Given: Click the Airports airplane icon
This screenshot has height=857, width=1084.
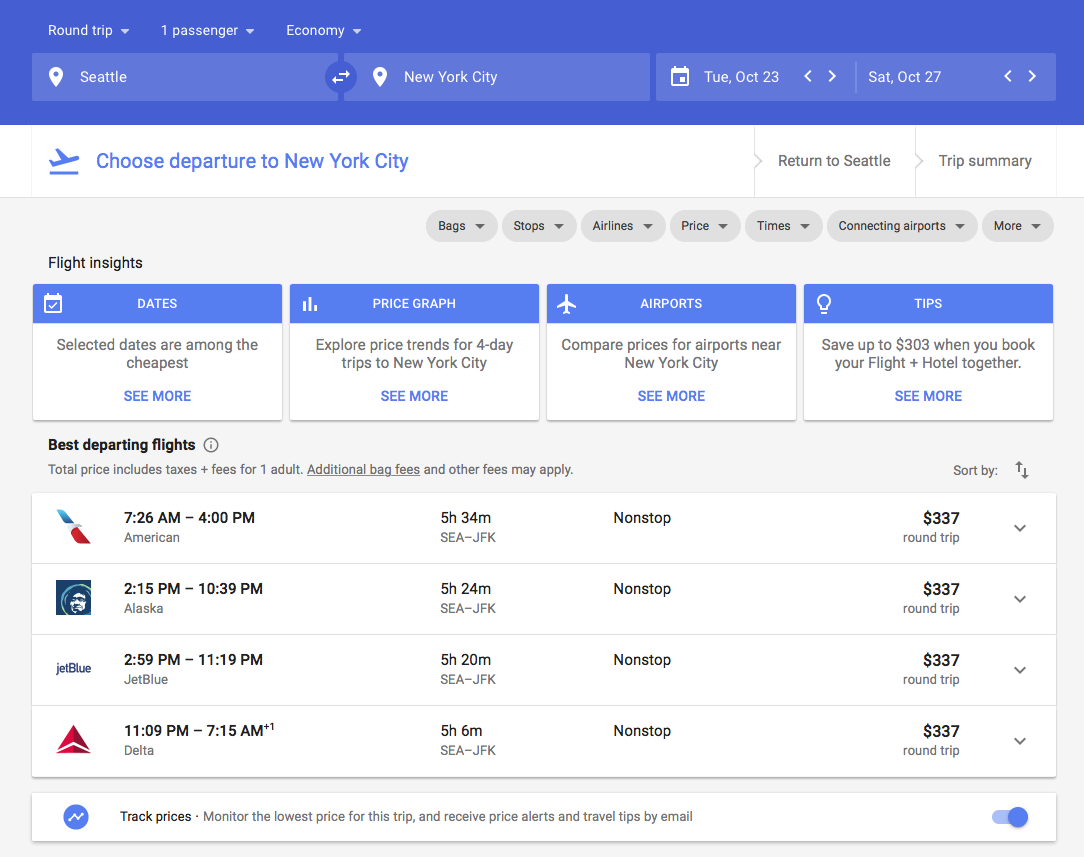Looking at the screenshot, I should tap(567, 303).
